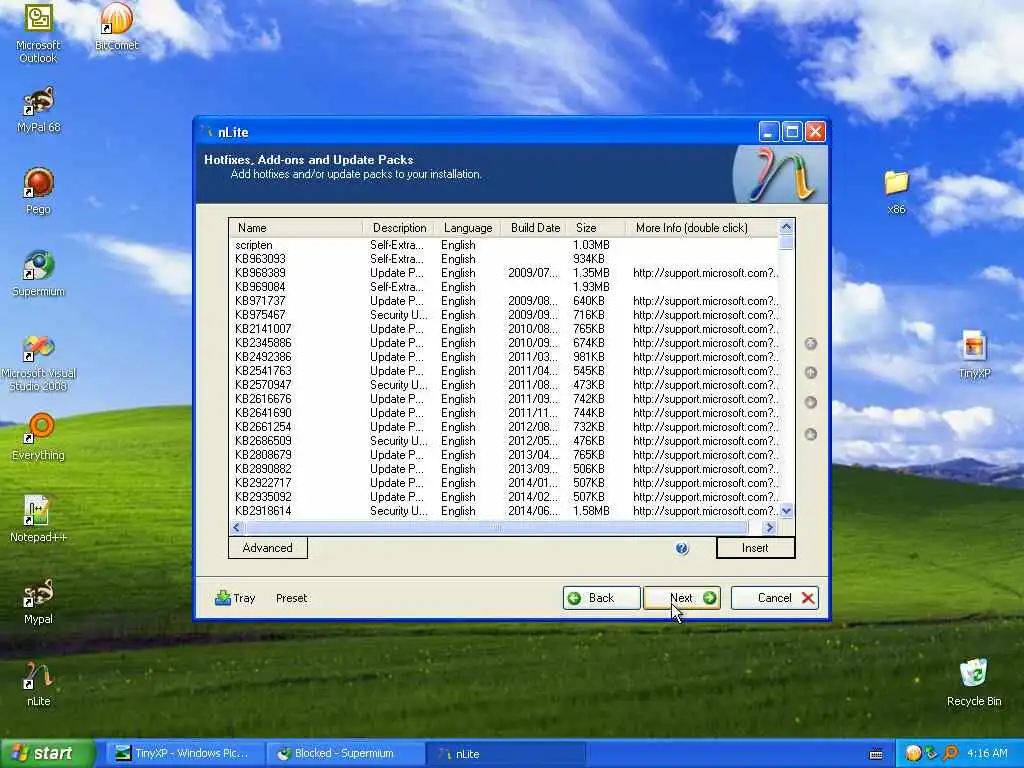Select the KB2641690 row
Viewport: 1024px width, 768px height.
pyautogui.click(x=504, y=413)
